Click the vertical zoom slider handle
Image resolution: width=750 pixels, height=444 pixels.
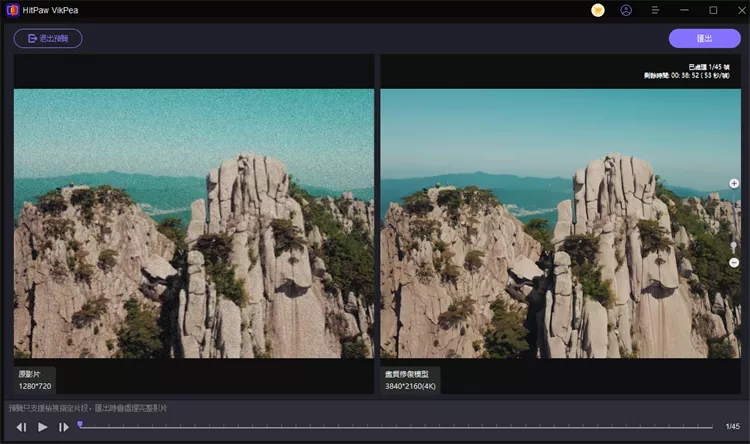pos(734,244)
